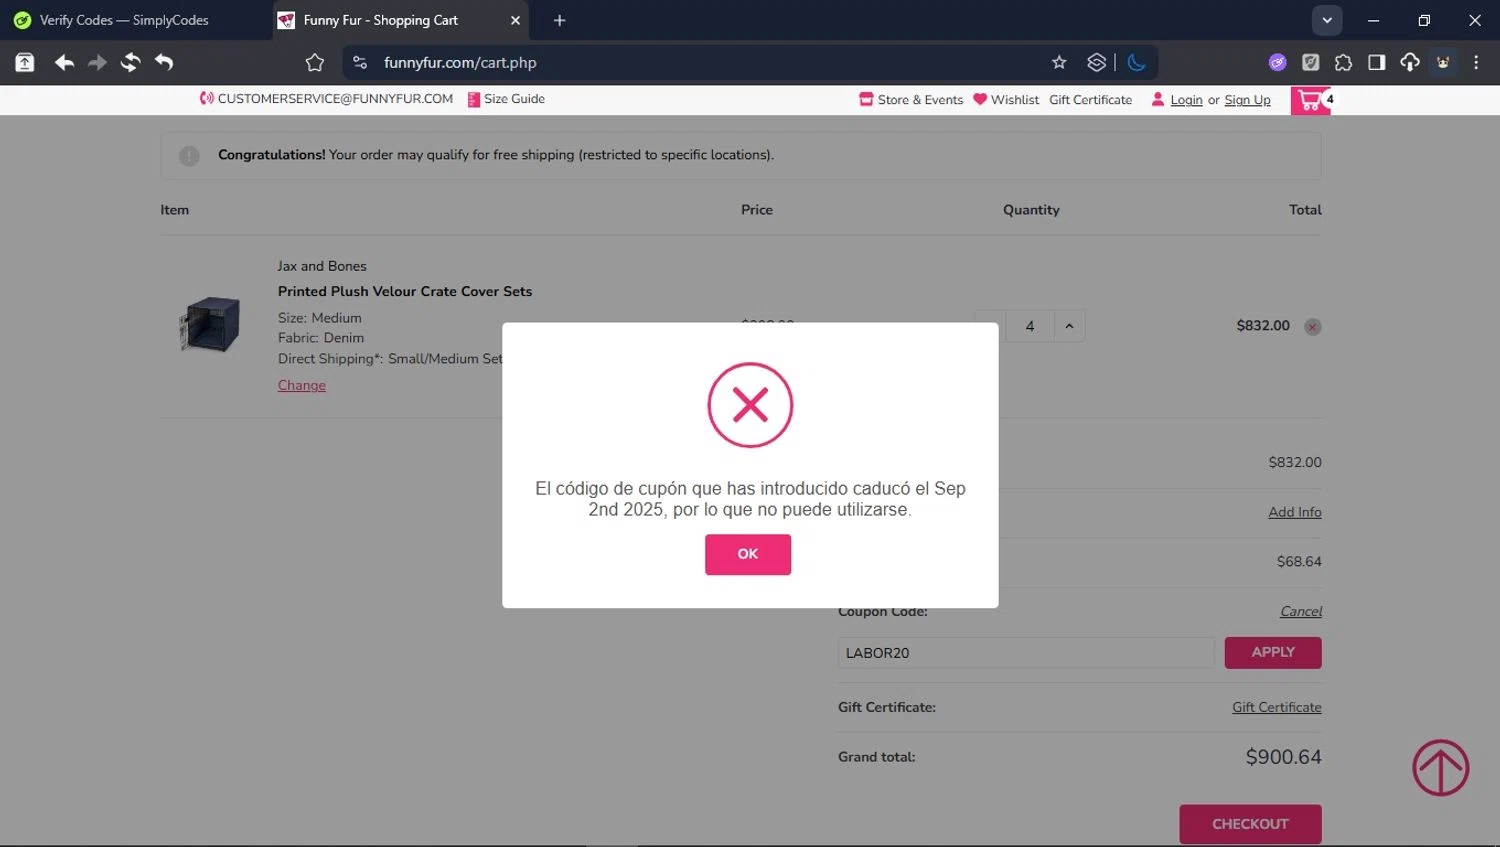Go back one page in browser
Image resolution: width=1500 pixels, height=847 pixels.
click(x=64, y=62)
